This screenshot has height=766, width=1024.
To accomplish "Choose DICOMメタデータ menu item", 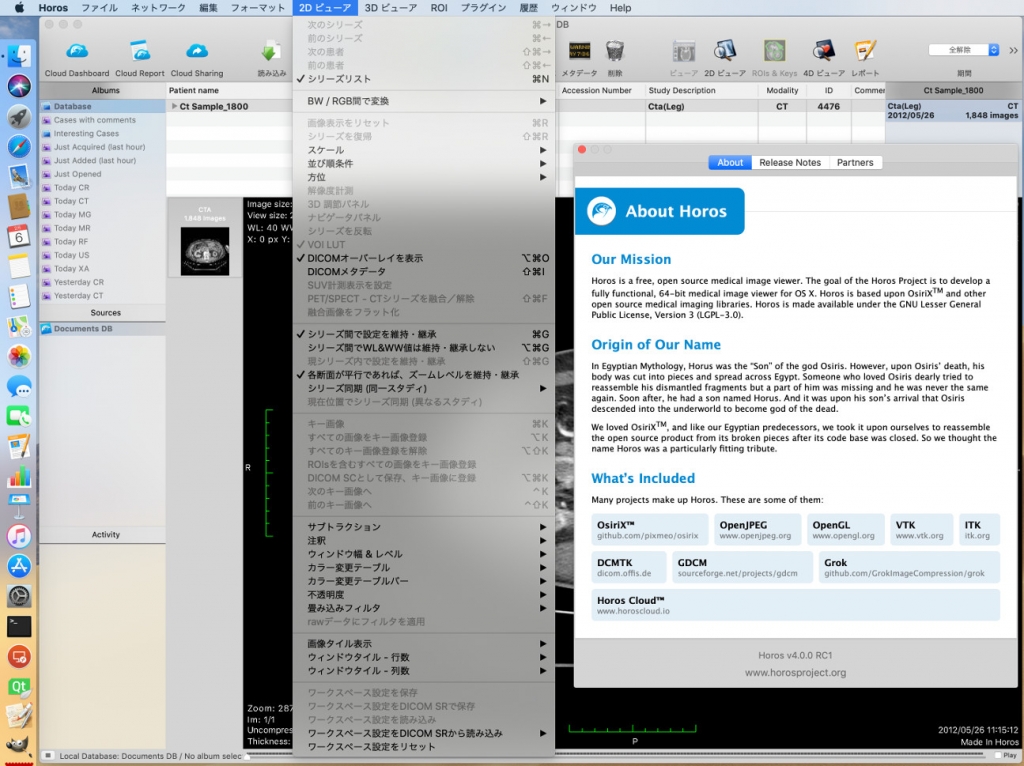I will pyautogui.click(x=424, y=272).
